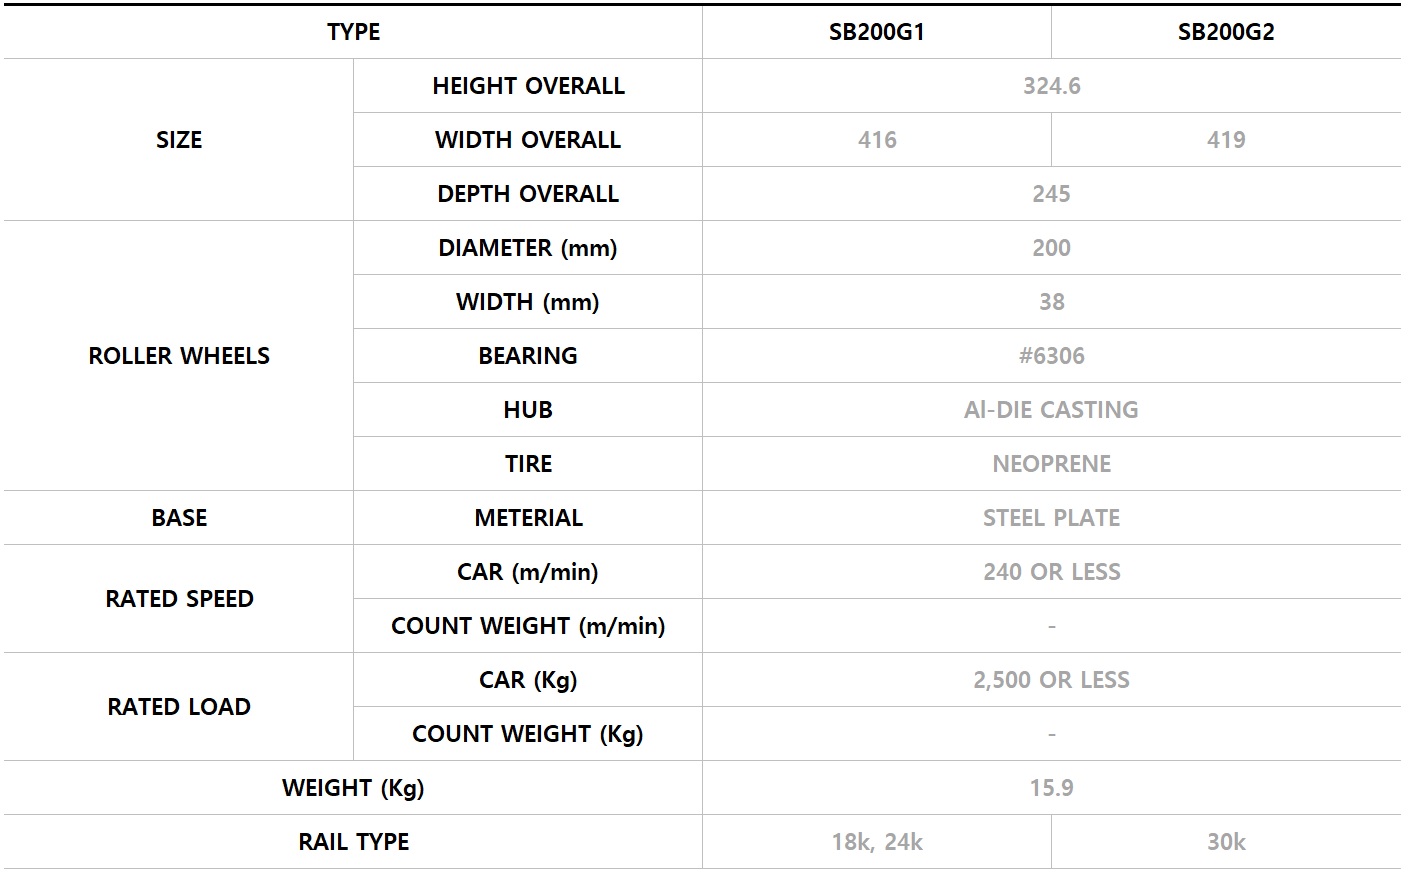Click the SB200G2 column header

pyautogui.click(x=1226, y=32)
